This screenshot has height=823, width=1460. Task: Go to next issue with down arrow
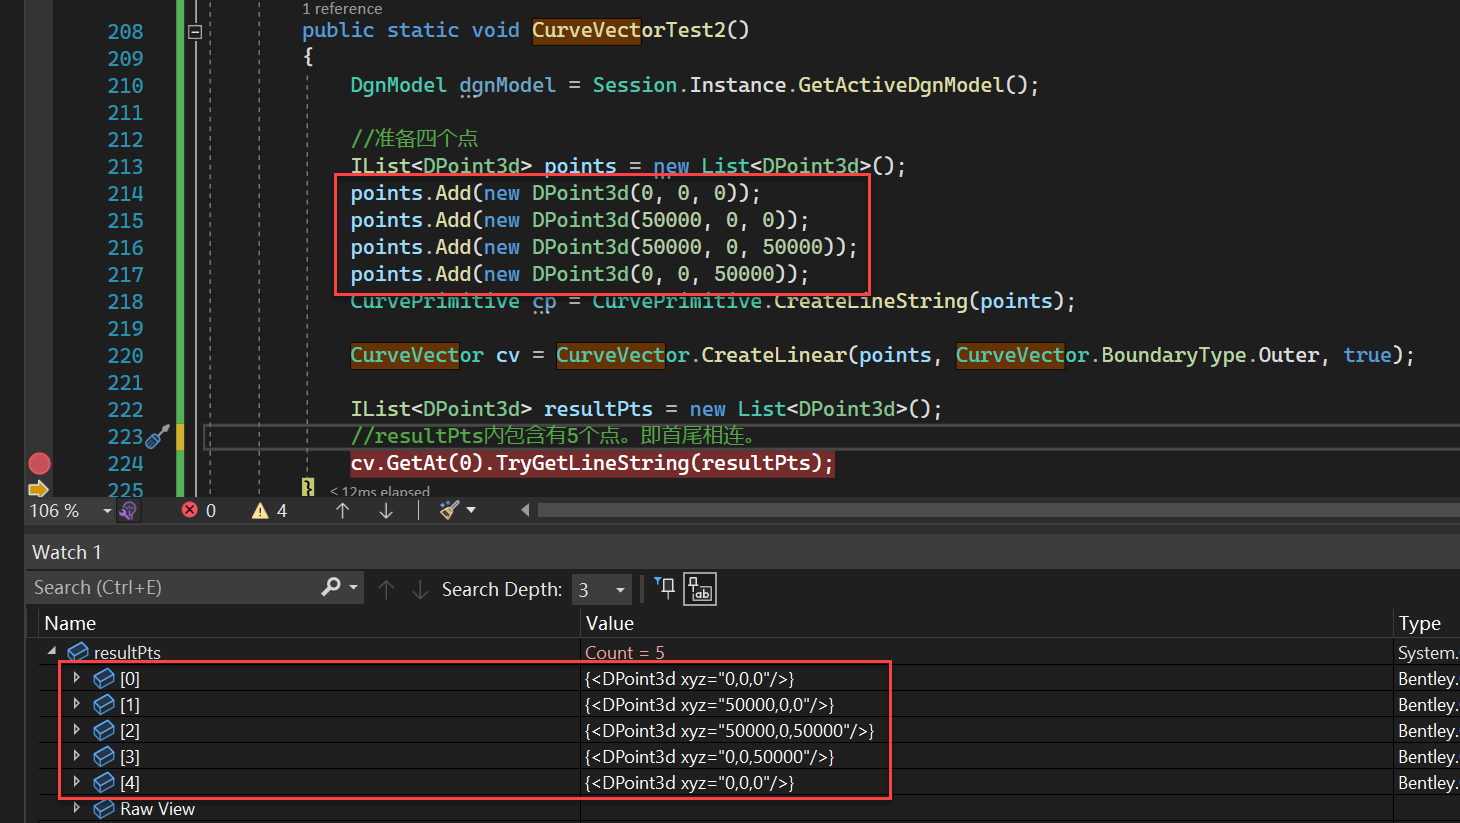[386, 511]
